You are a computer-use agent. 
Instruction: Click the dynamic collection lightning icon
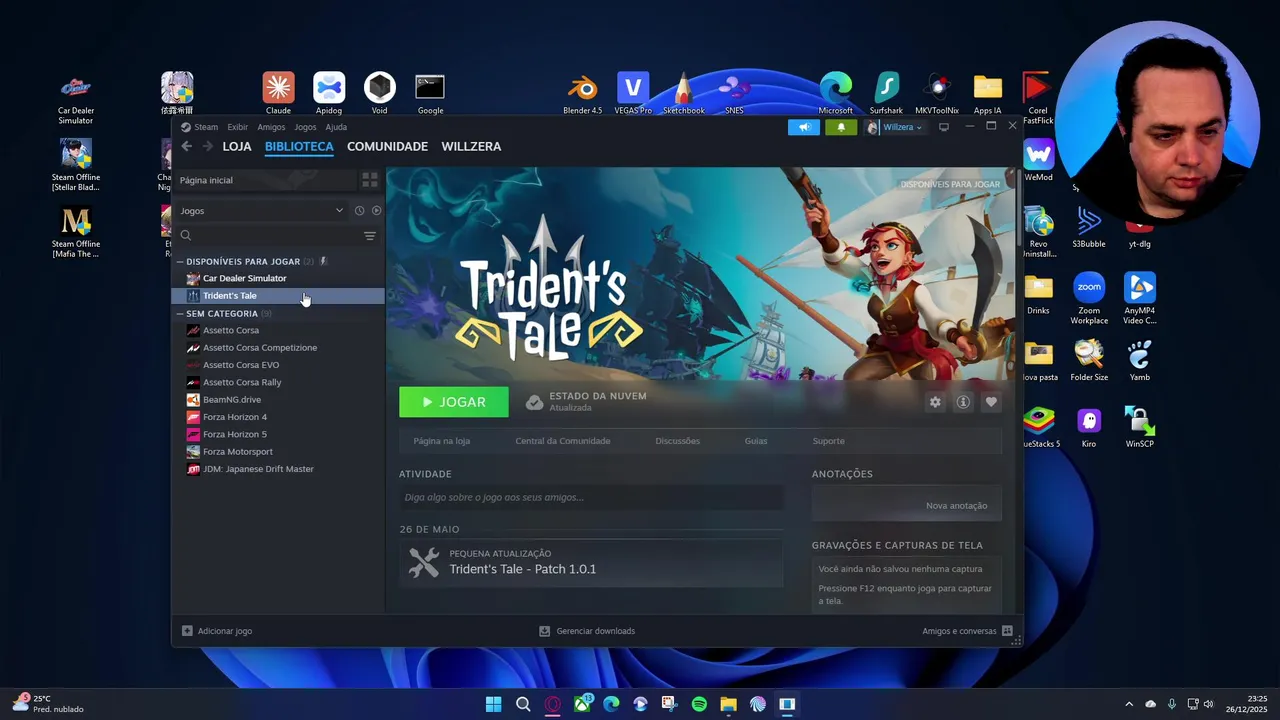pos(323,261)
